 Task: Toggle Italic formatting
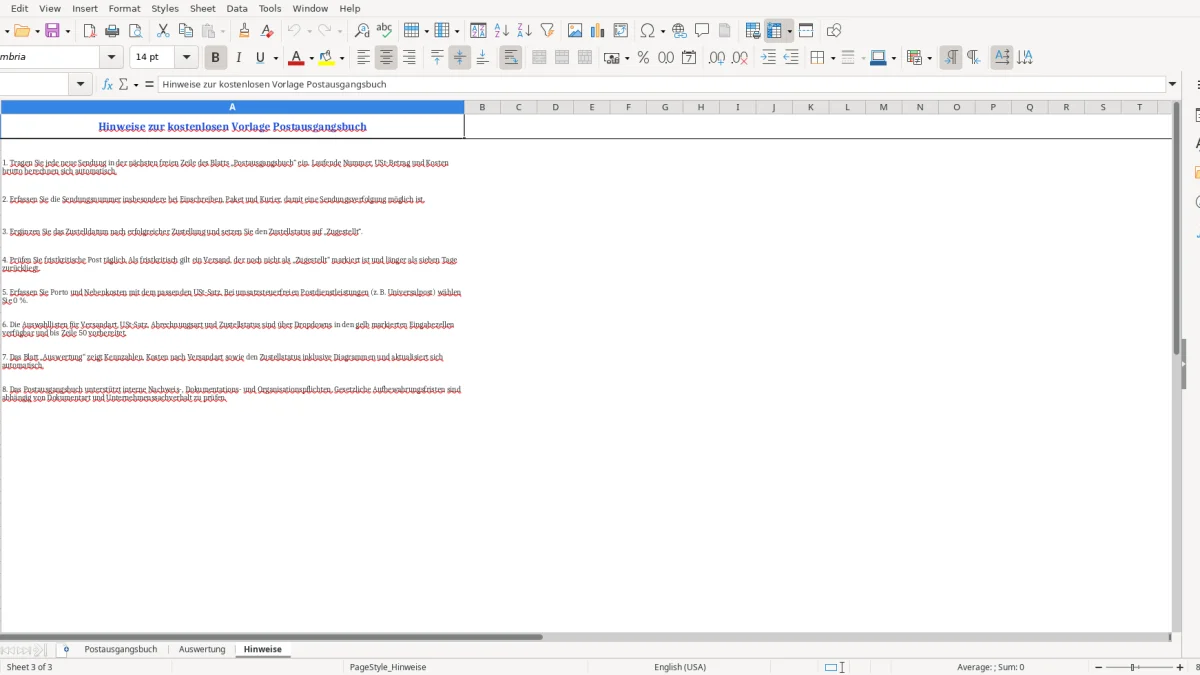(238, 58)
